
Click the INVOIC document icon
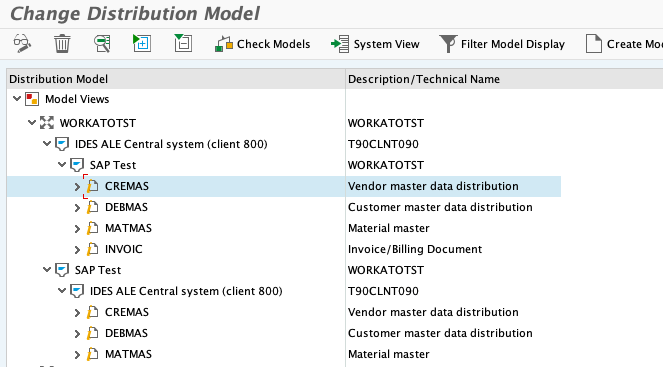click(x=92, y=249)
